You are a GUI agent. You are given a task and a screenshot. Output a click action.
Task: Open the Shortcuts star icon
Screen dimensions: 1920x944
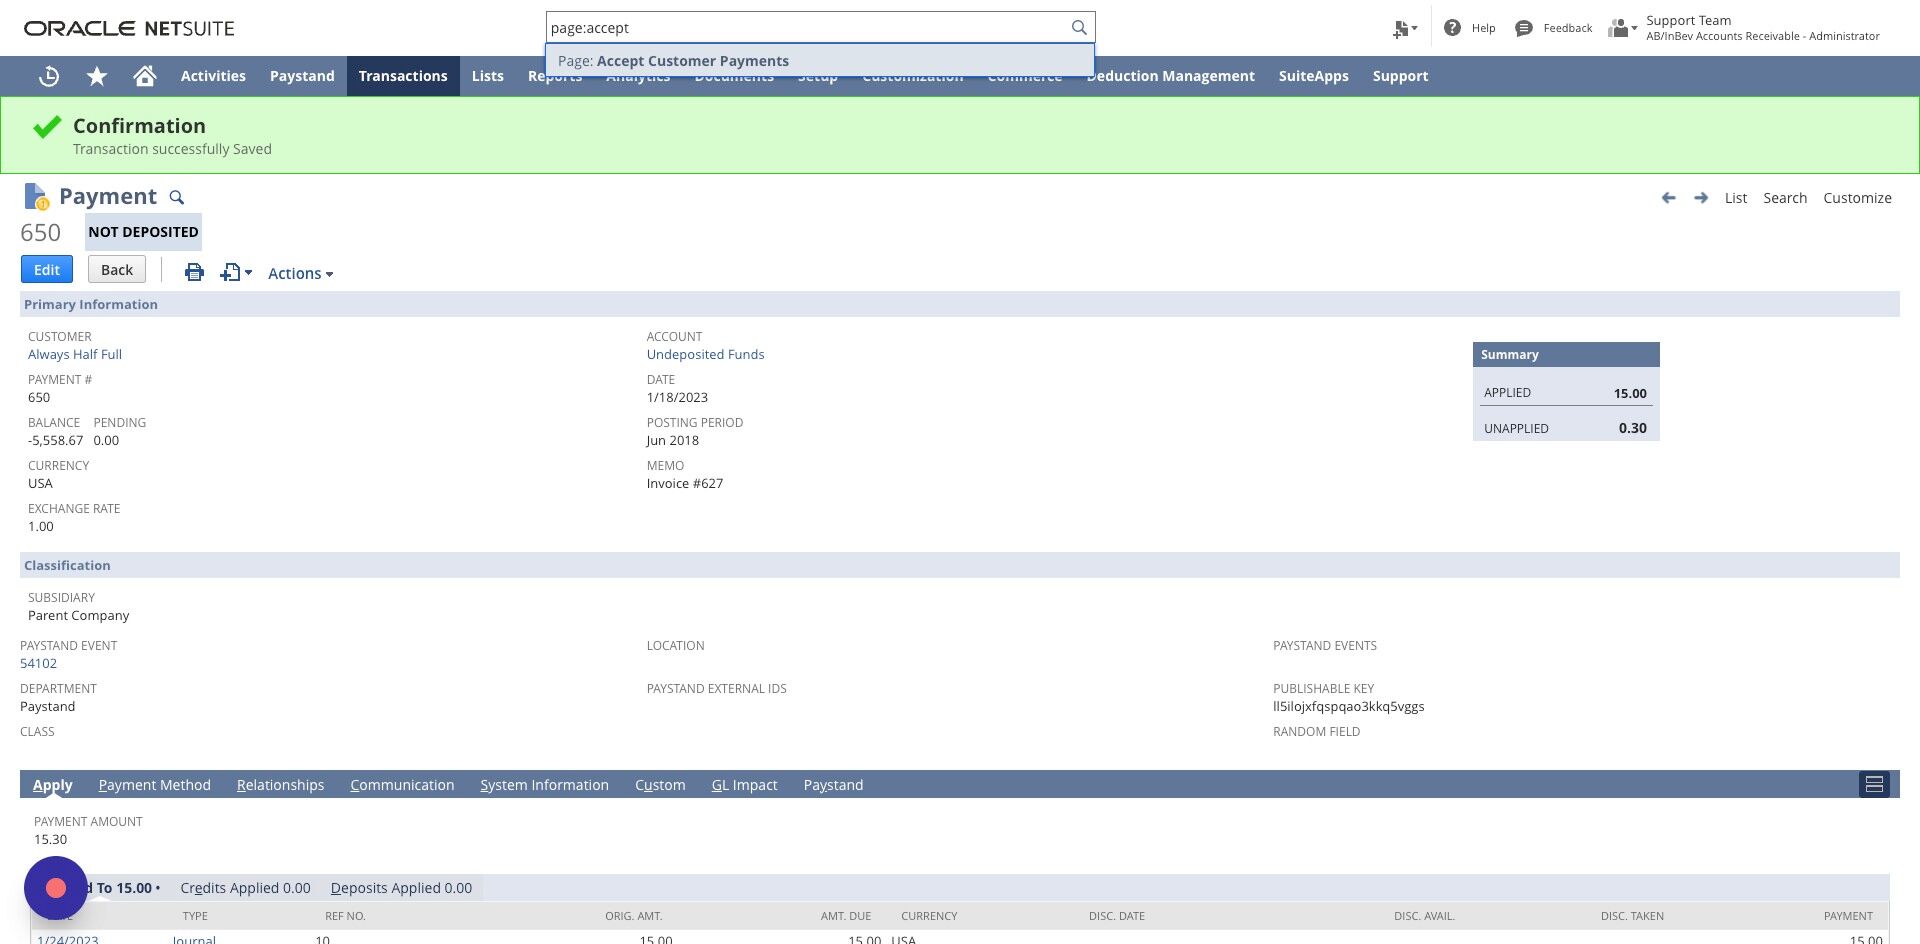click(x=97, y=76)
